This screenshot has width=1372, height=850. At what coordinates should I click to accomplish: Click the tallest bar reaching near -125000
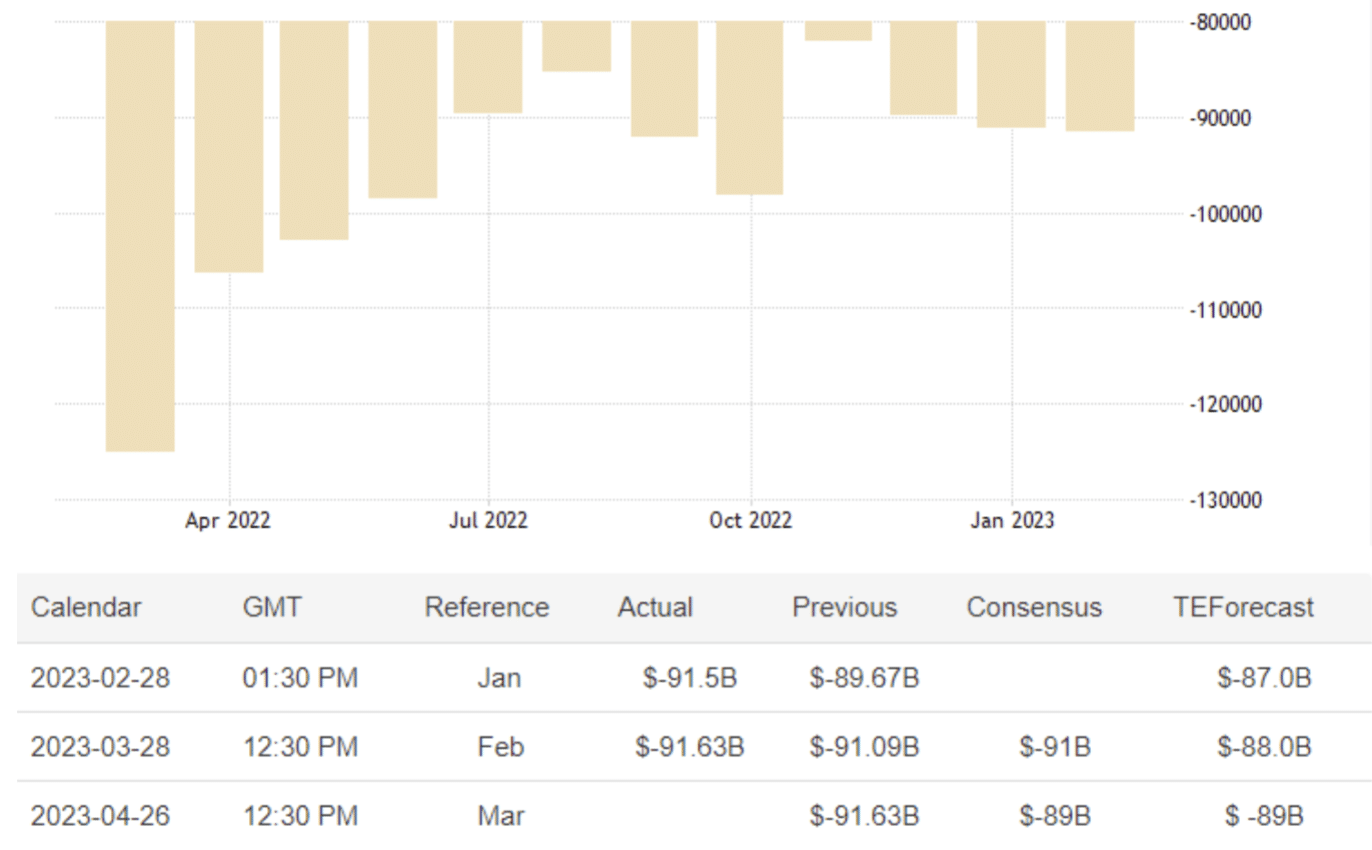tap(140, 235)
